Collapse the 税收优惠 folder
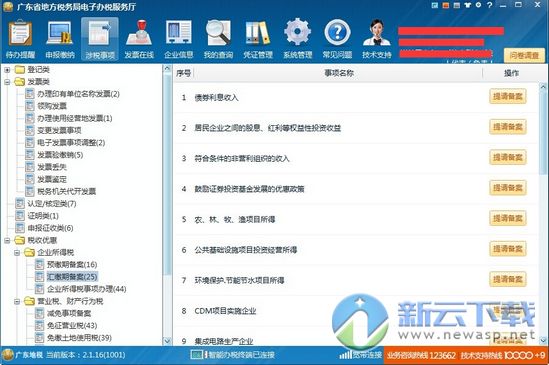 coord(7,240)
